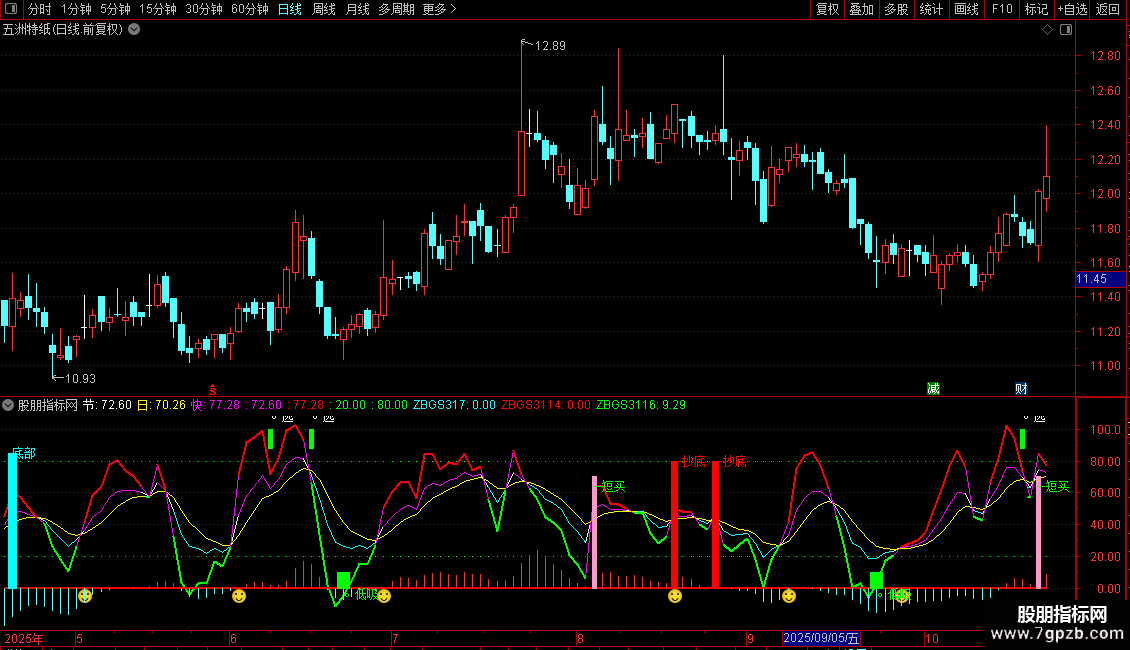Click the 10.93 low price label
Viewport: 1130px width, 650px height.
[80, 378]
